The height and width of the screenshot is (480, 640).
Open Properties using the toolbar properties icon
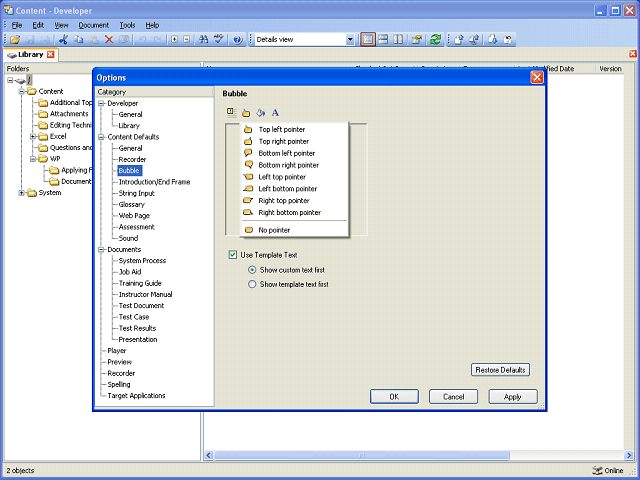tap(416, 39)
